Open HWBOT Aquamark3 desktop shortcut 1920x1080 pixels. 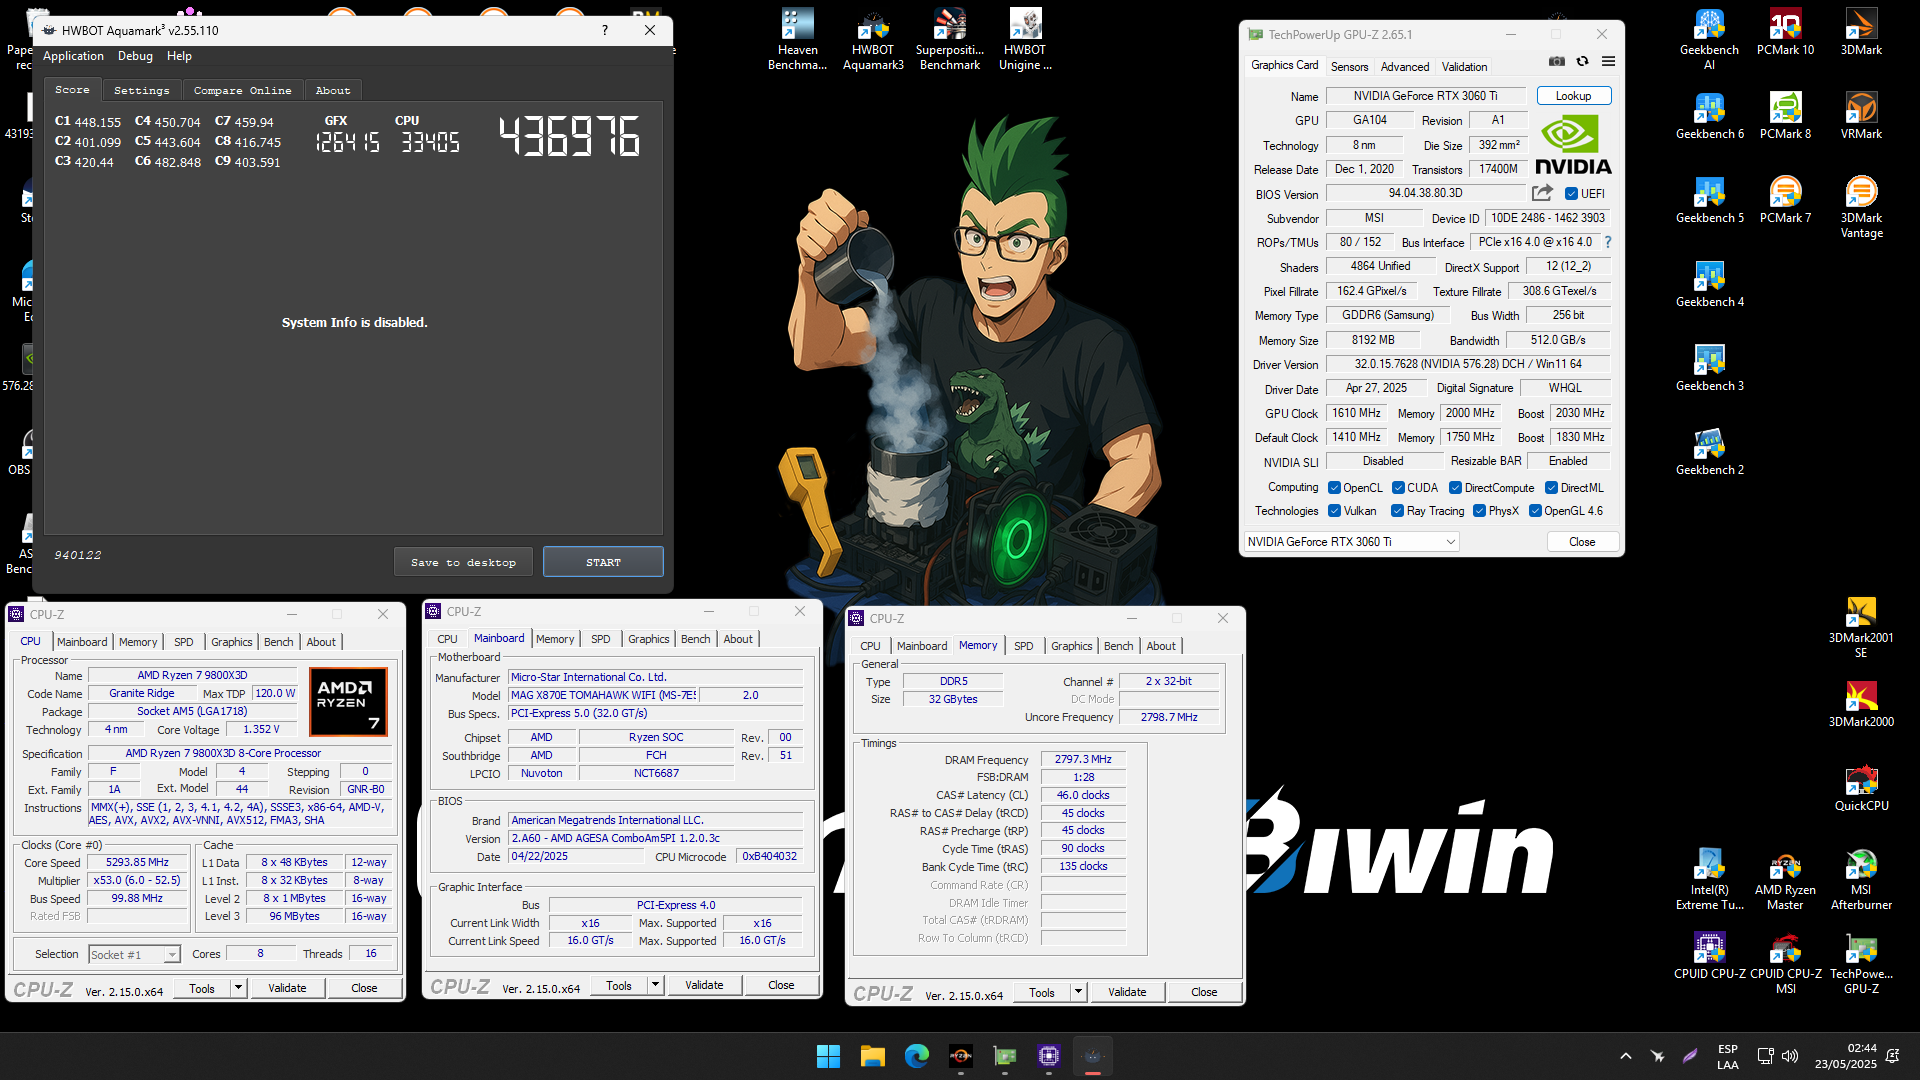(873, 40)
